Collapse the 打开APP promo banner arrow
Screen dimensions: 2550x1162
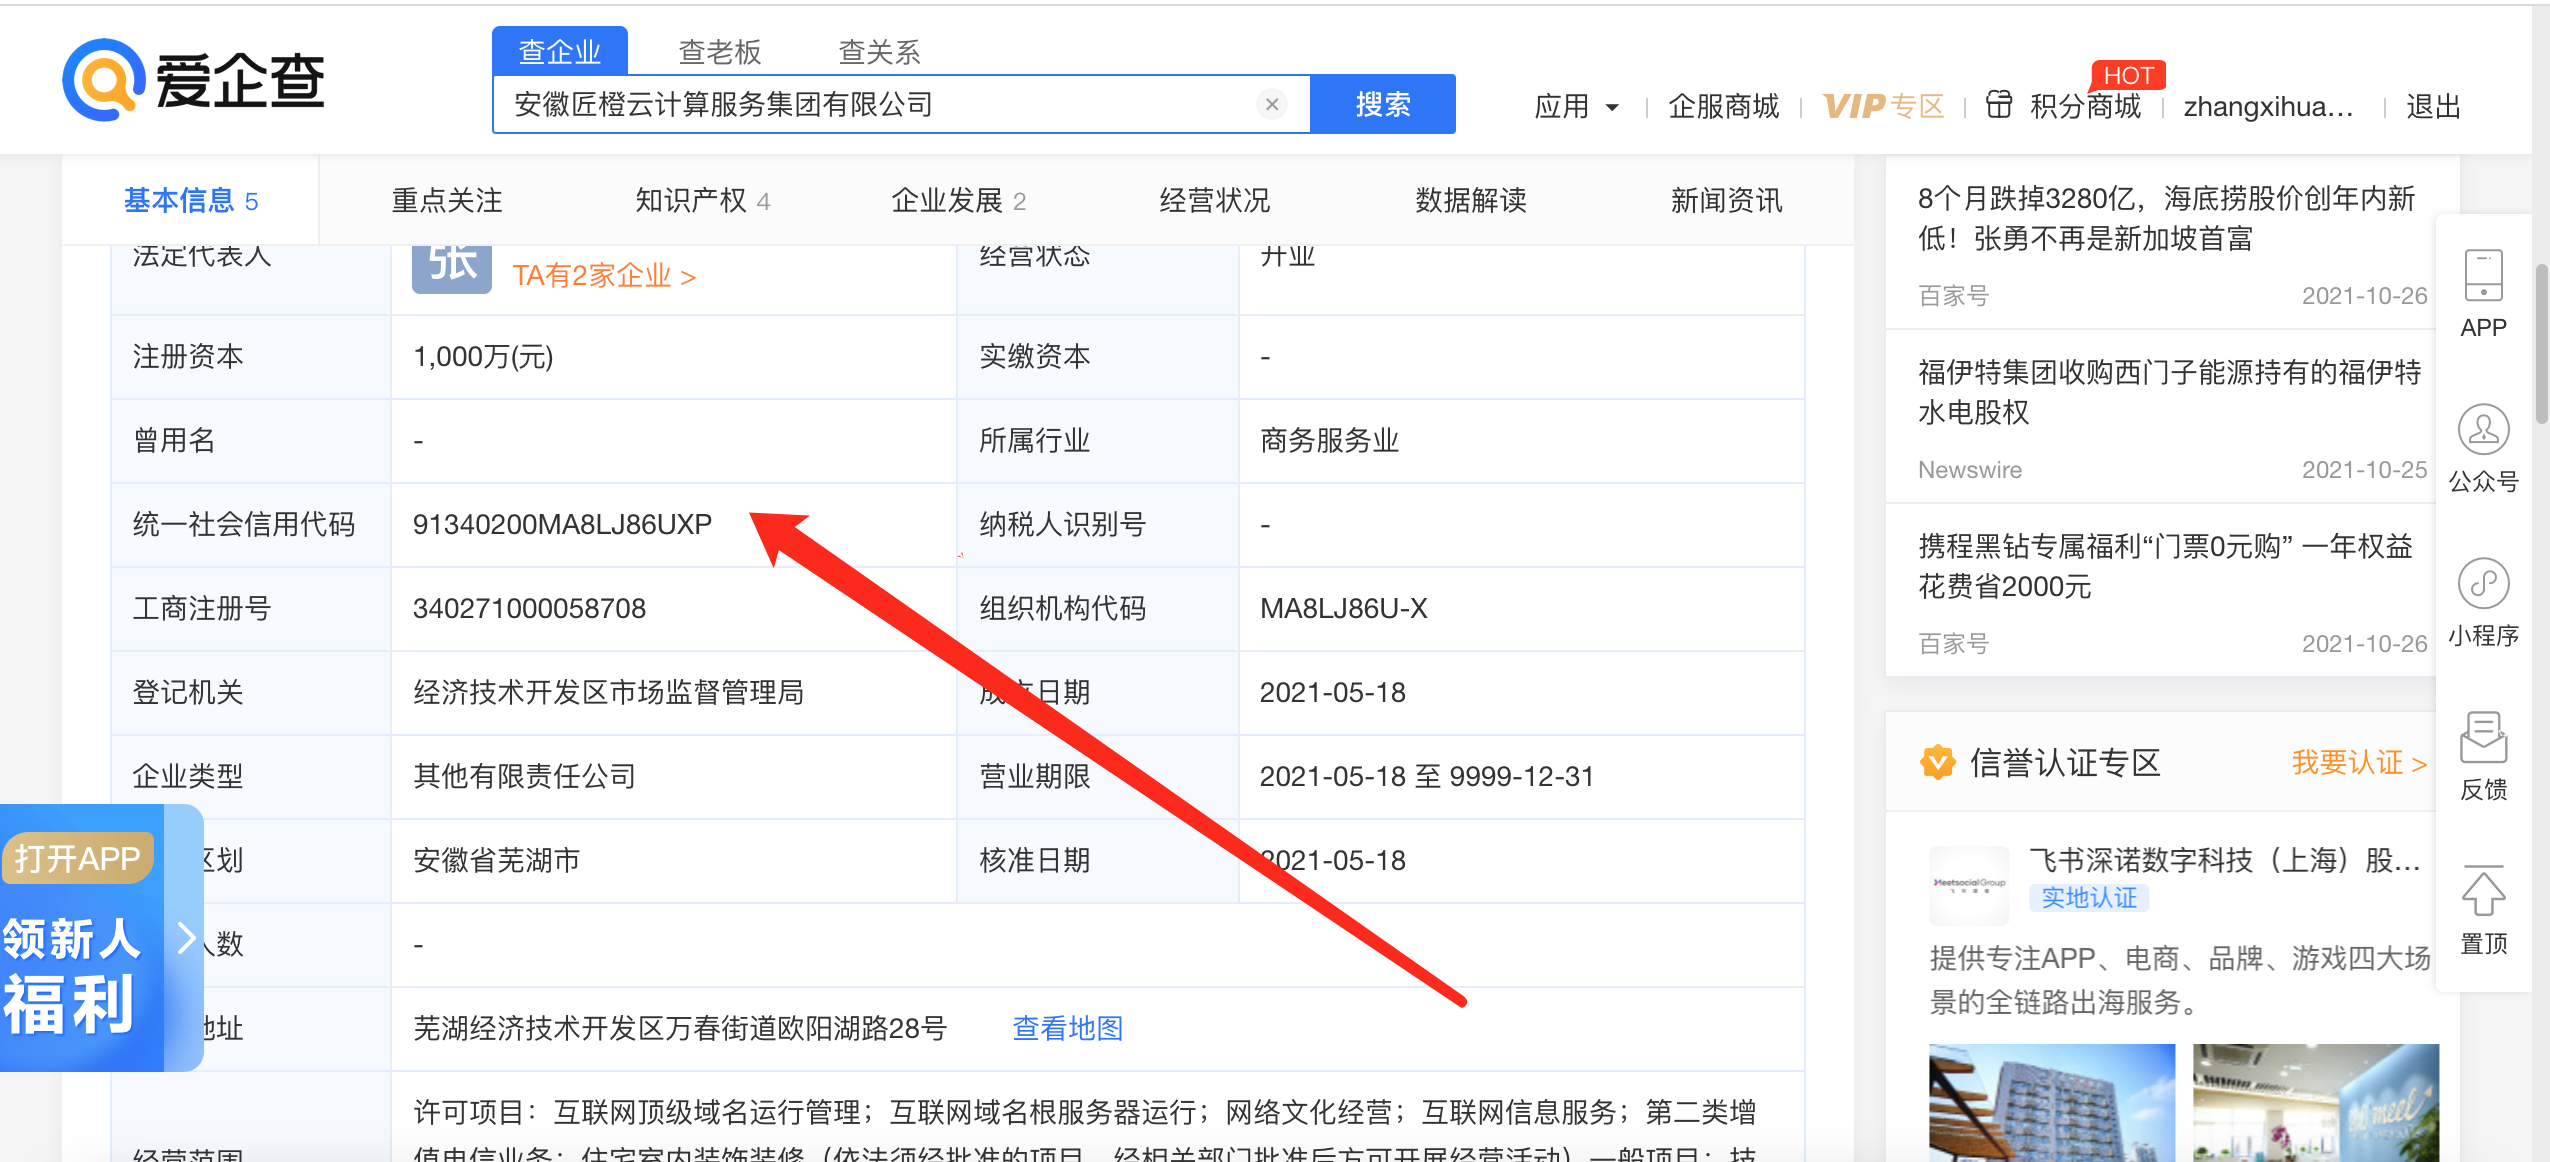[185, 938]
